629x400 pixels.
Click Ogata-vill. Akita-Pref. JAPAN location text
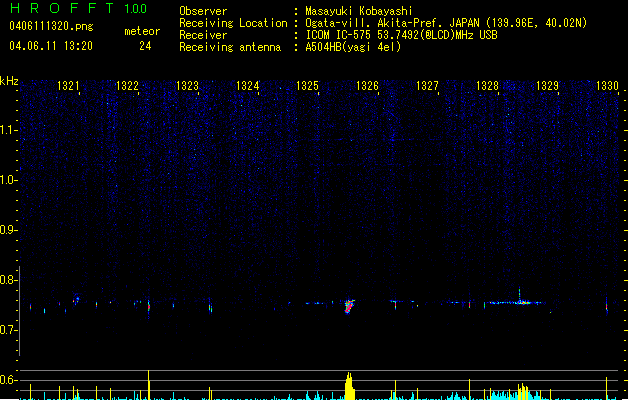(446, 23)
